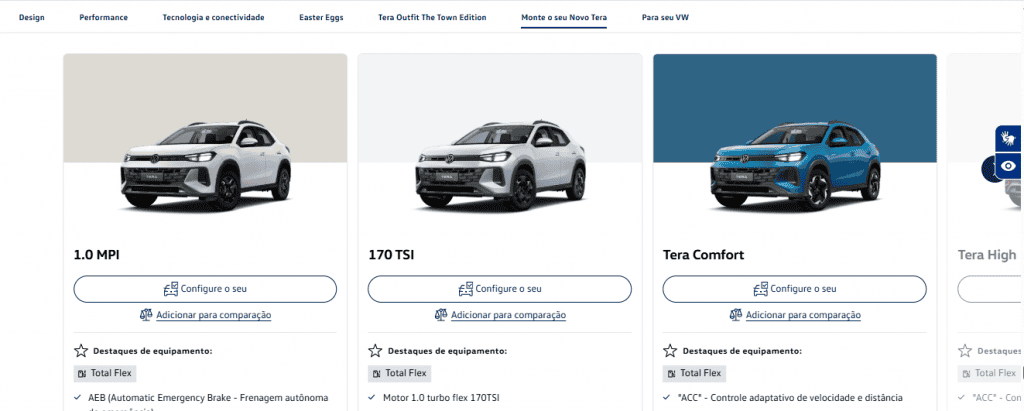Click the scale icon under 1.0 MPI
The width and height of the screenshot is (1024, 411).
(x=147, y=315)
